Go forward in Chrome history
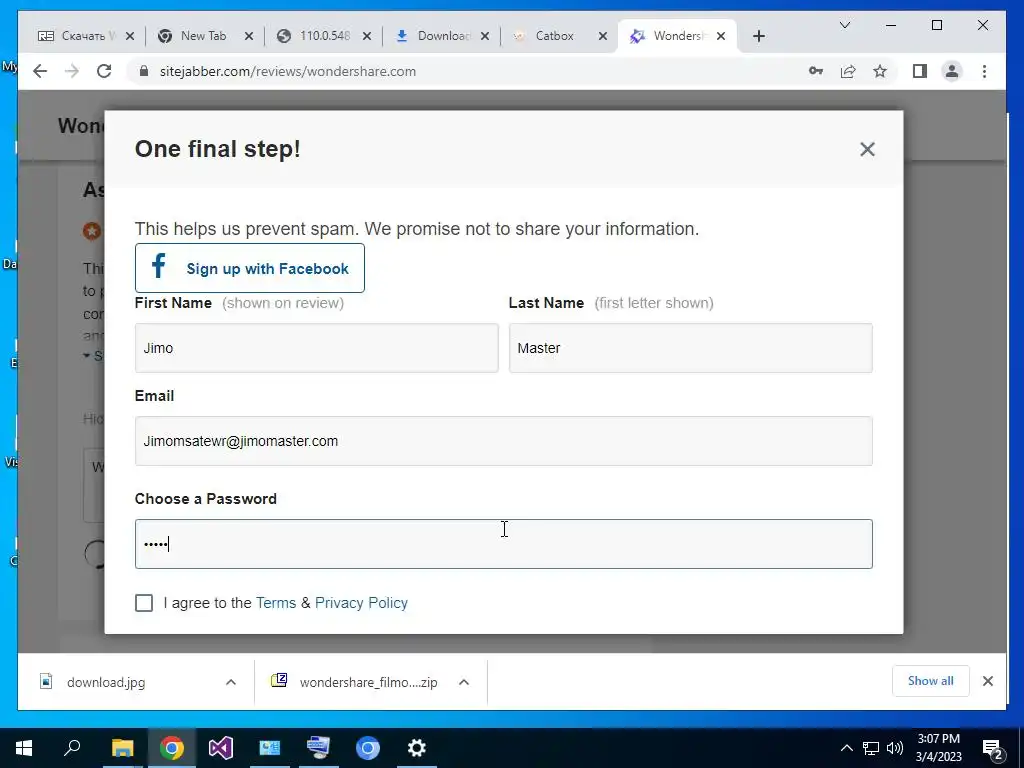This screenshot has width=1024, height=768. (72, 71)
